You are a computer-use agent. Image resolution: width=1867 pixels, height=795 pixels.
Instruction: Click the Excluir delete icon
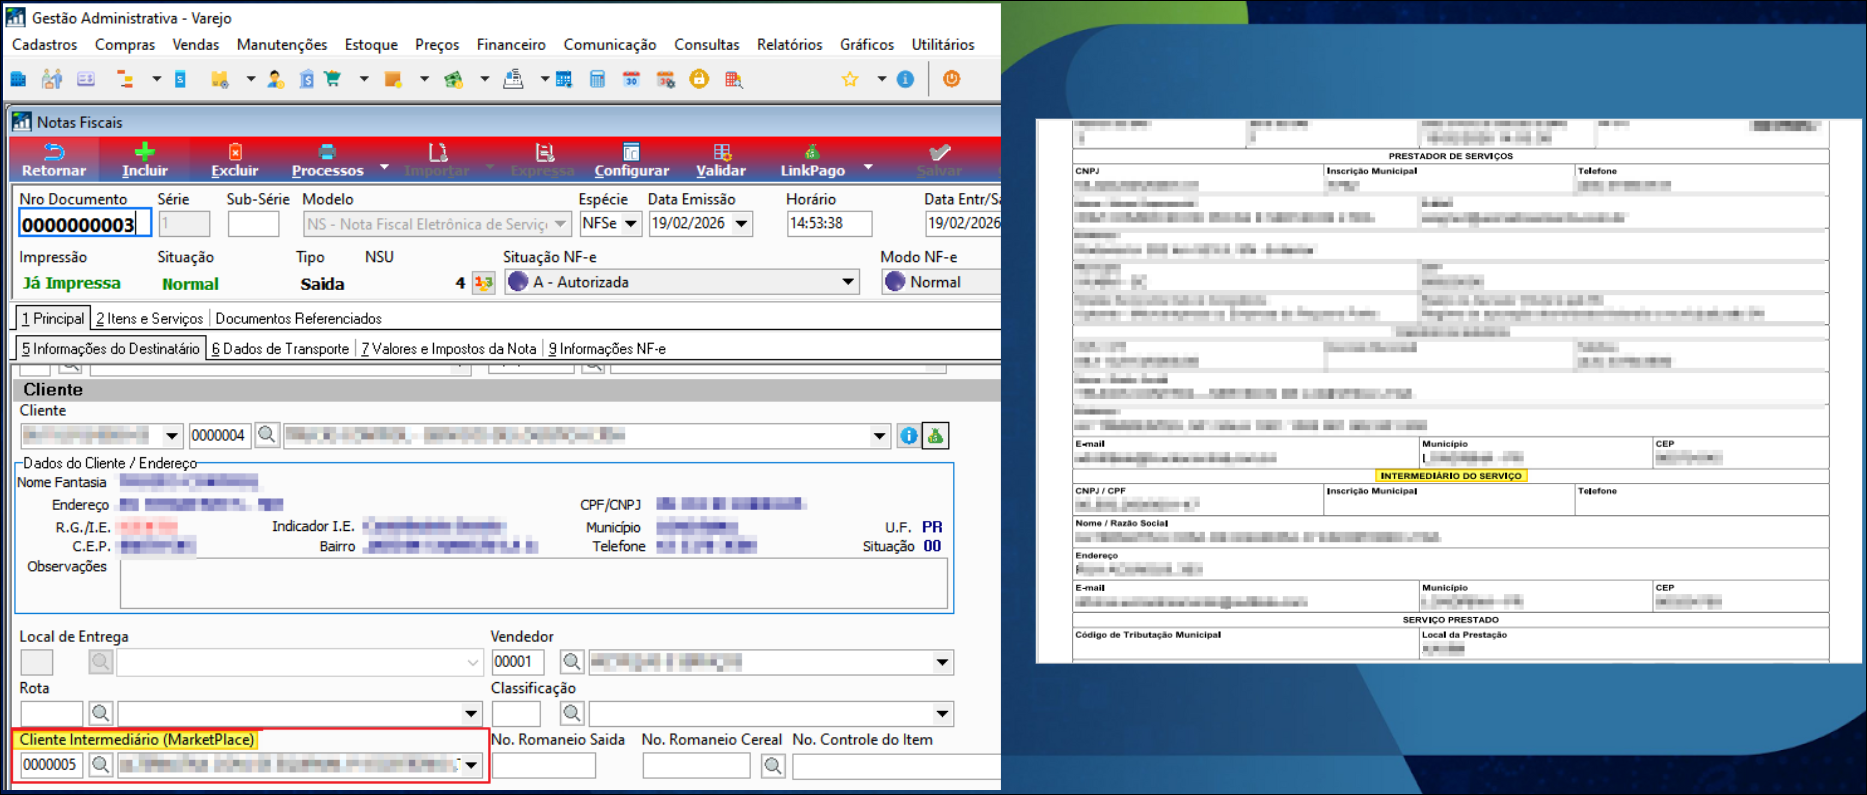tap(235, 153)
